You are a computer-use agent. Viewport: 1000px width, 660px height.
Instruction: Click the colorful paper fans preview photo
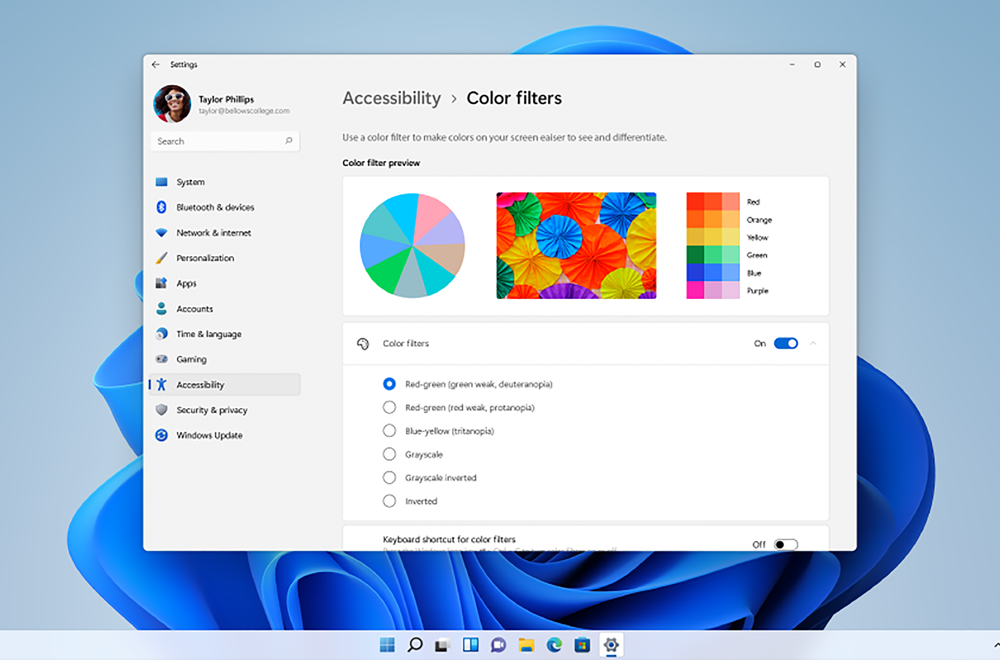(577, 246)
